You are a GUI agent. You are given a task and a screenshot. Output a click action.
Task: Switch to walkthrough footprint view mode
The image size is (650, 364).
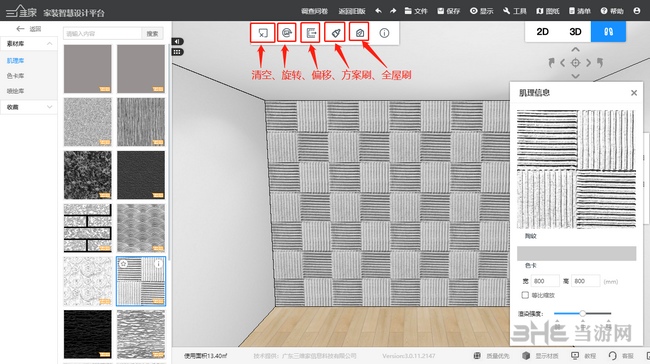tap(608, 32)
